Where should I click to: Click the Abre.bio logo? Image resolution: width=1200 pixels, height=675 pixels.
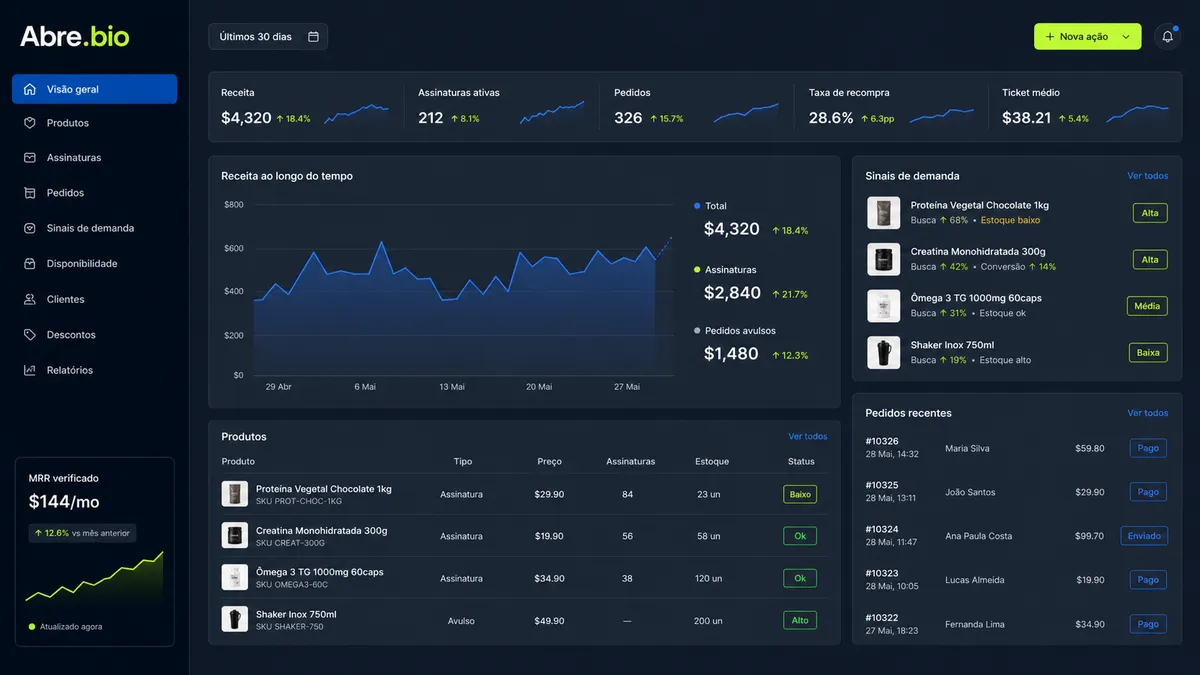[75, 37]
